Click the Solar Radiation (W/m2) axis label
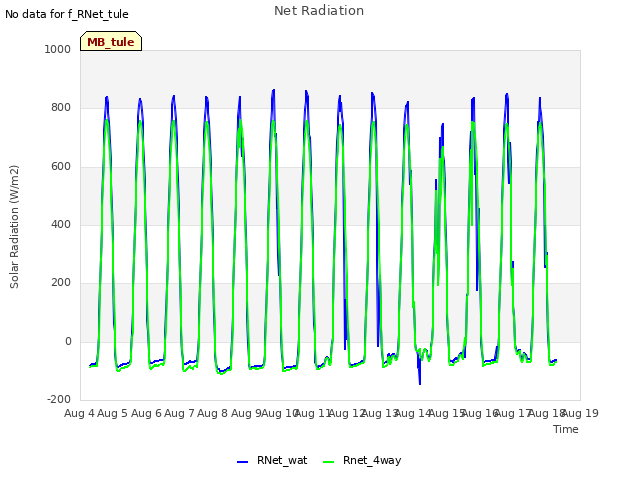 tap(14, 227)
